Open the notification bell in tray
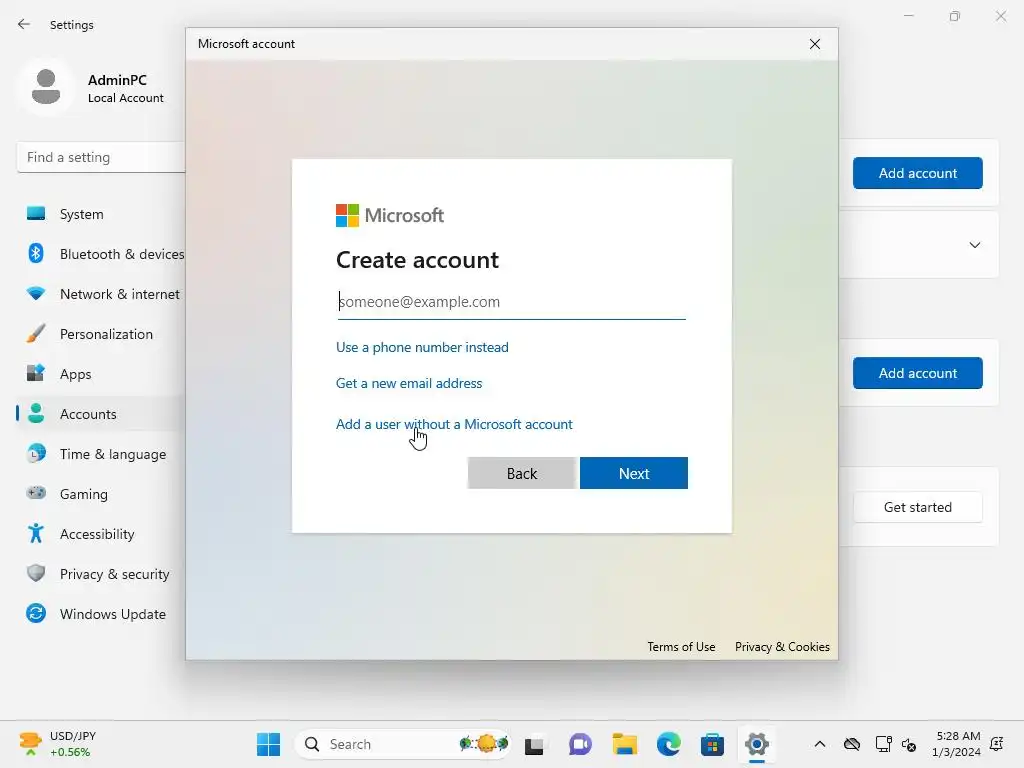 click(x=997, y=744)
